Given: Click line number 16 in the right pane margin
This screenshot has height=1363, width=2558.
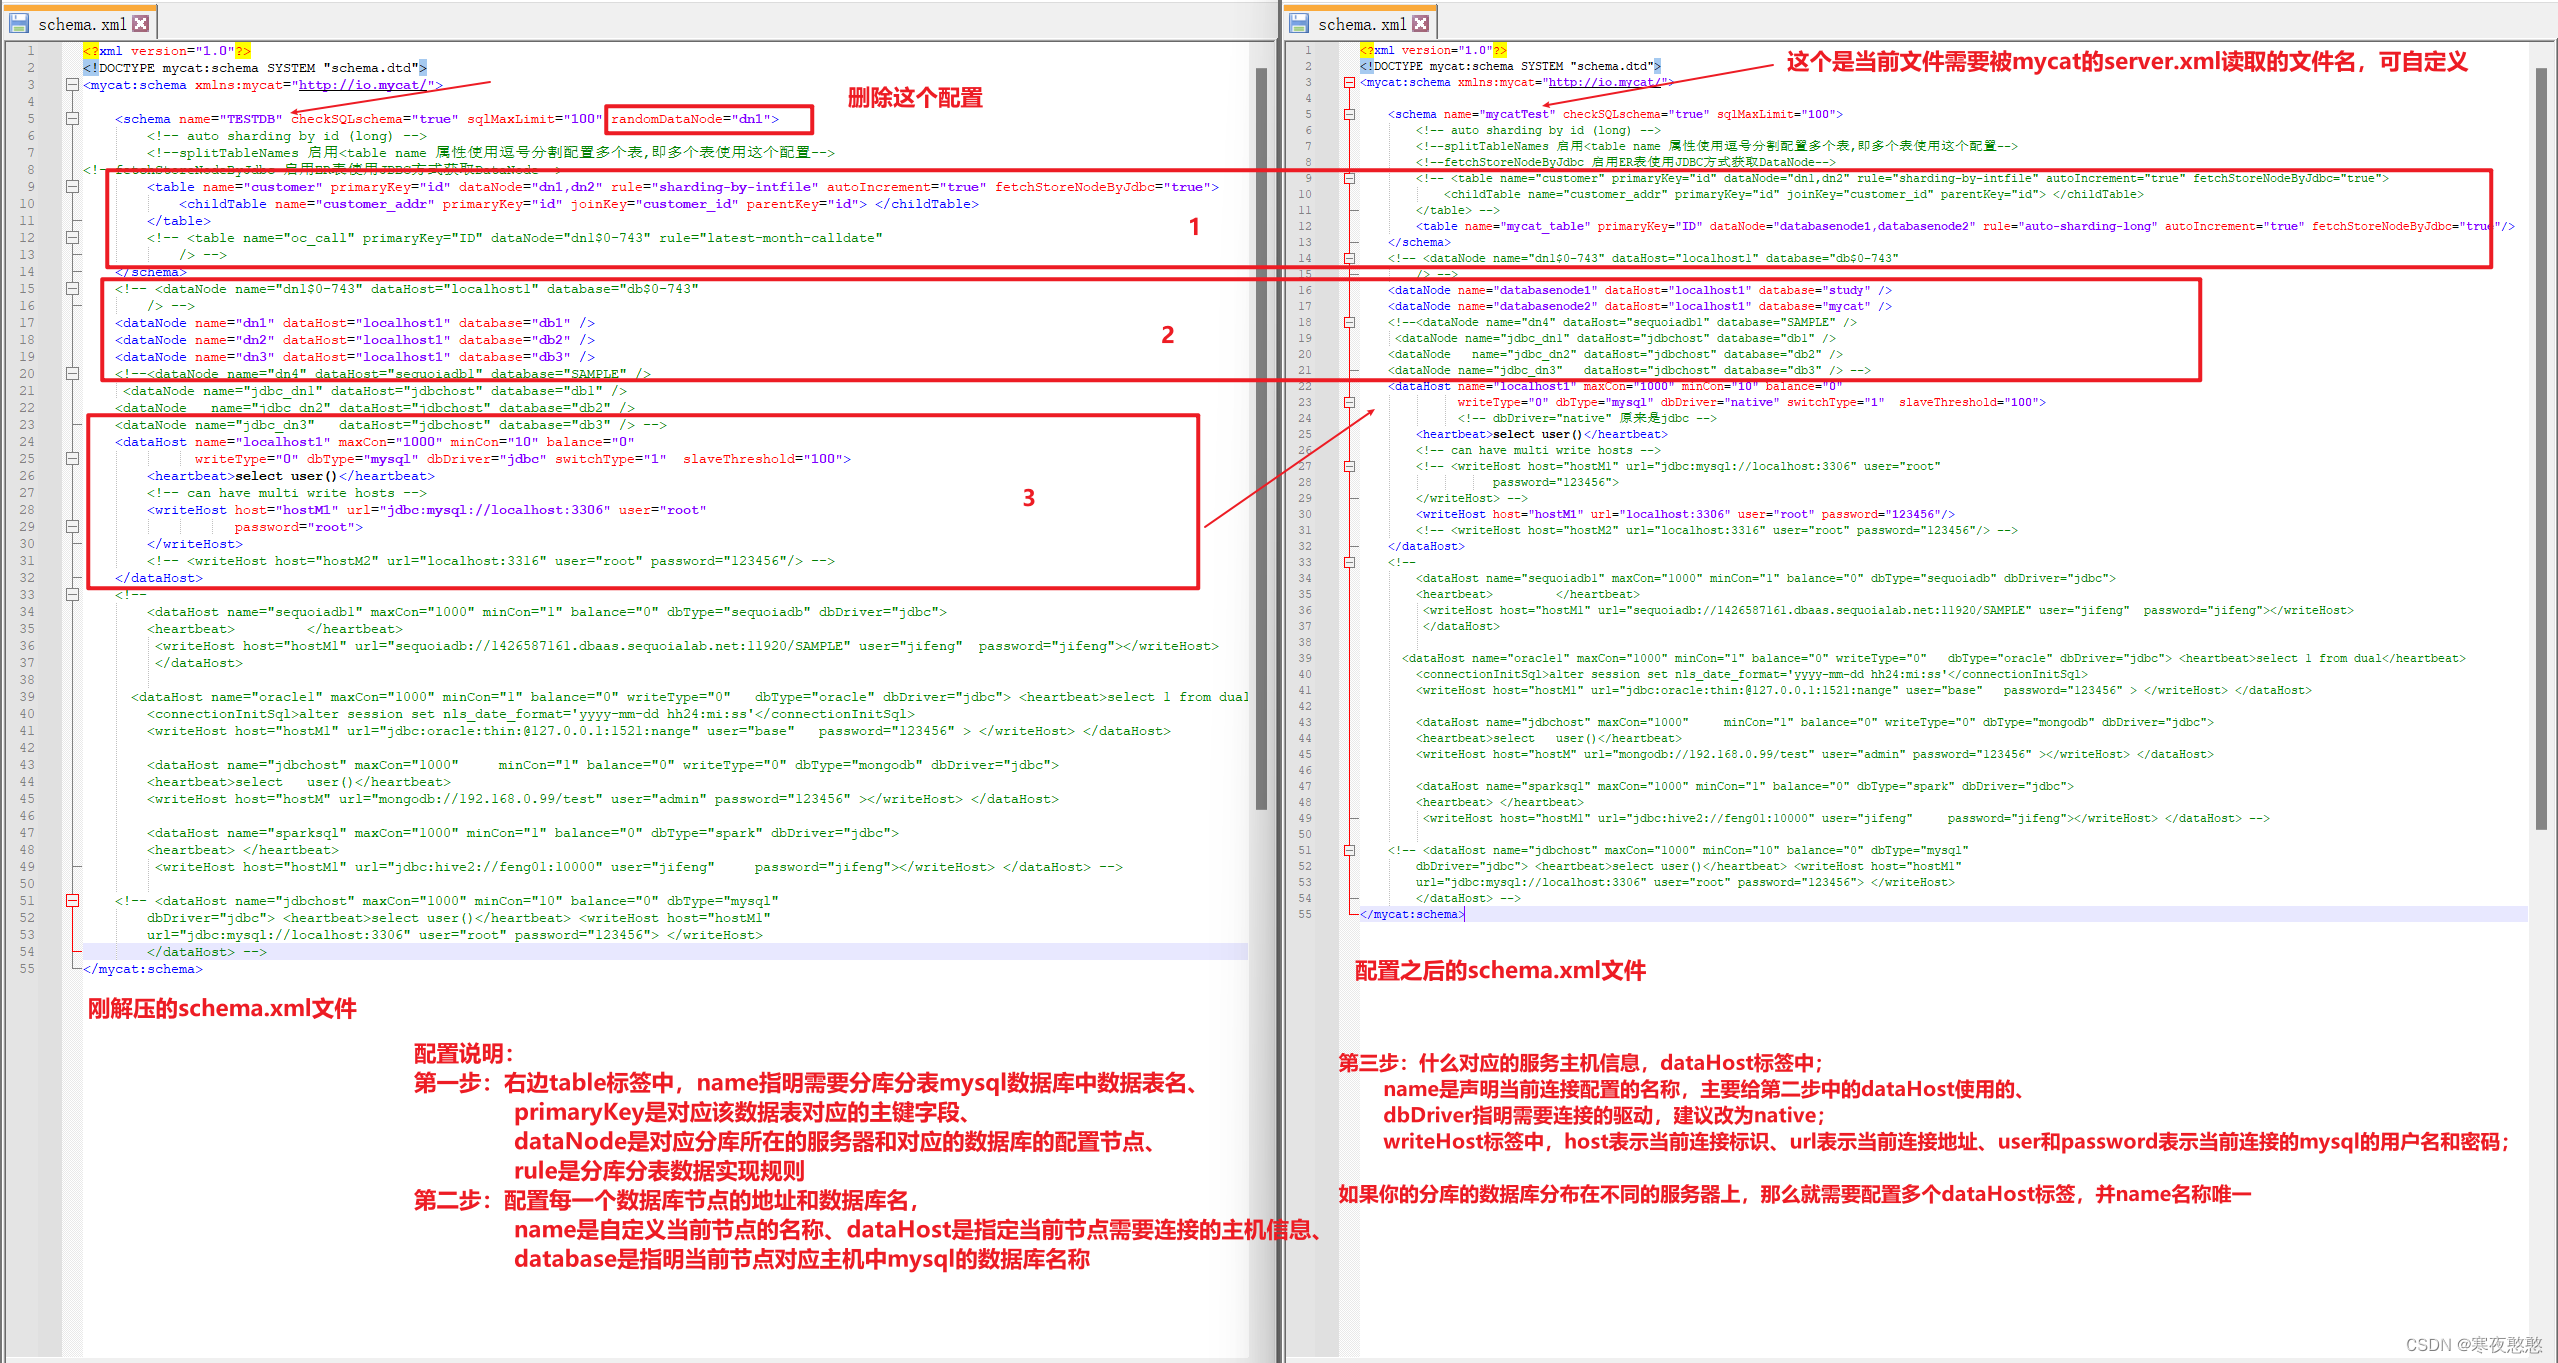Looking at the screenshot, I should 1305,290.
